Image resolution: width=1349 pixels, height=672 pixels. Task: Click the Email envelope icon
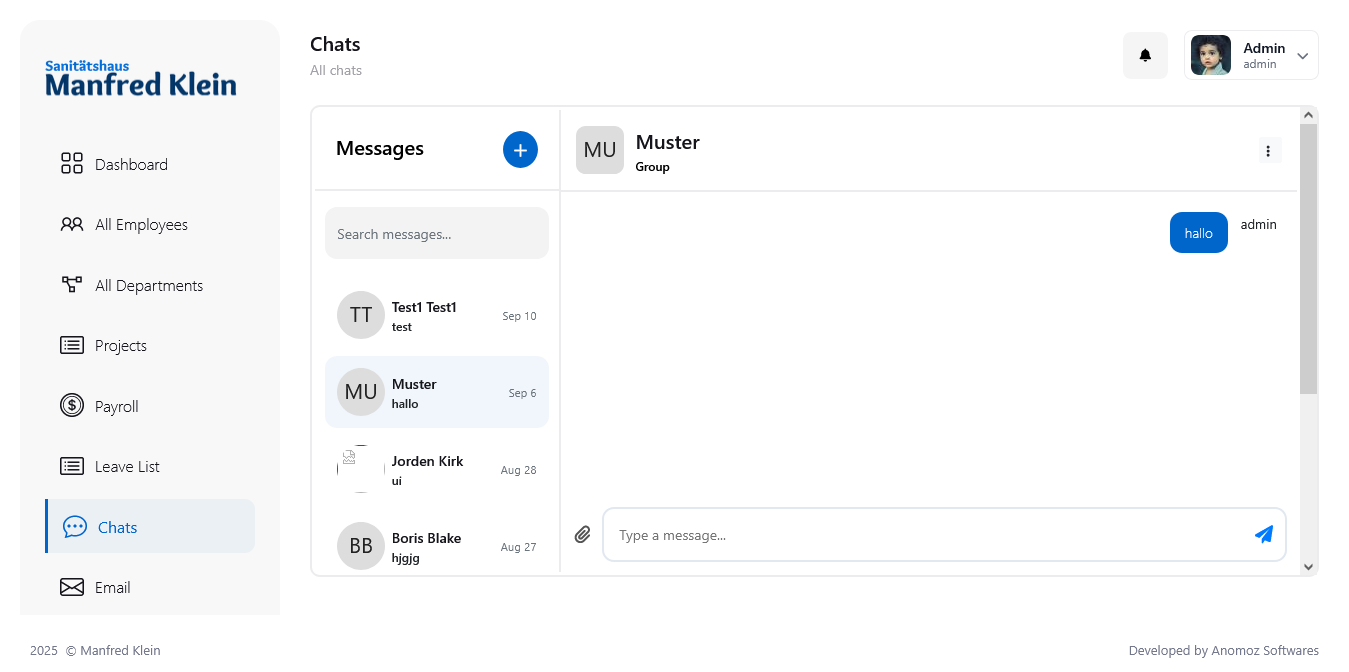point(72,587)
